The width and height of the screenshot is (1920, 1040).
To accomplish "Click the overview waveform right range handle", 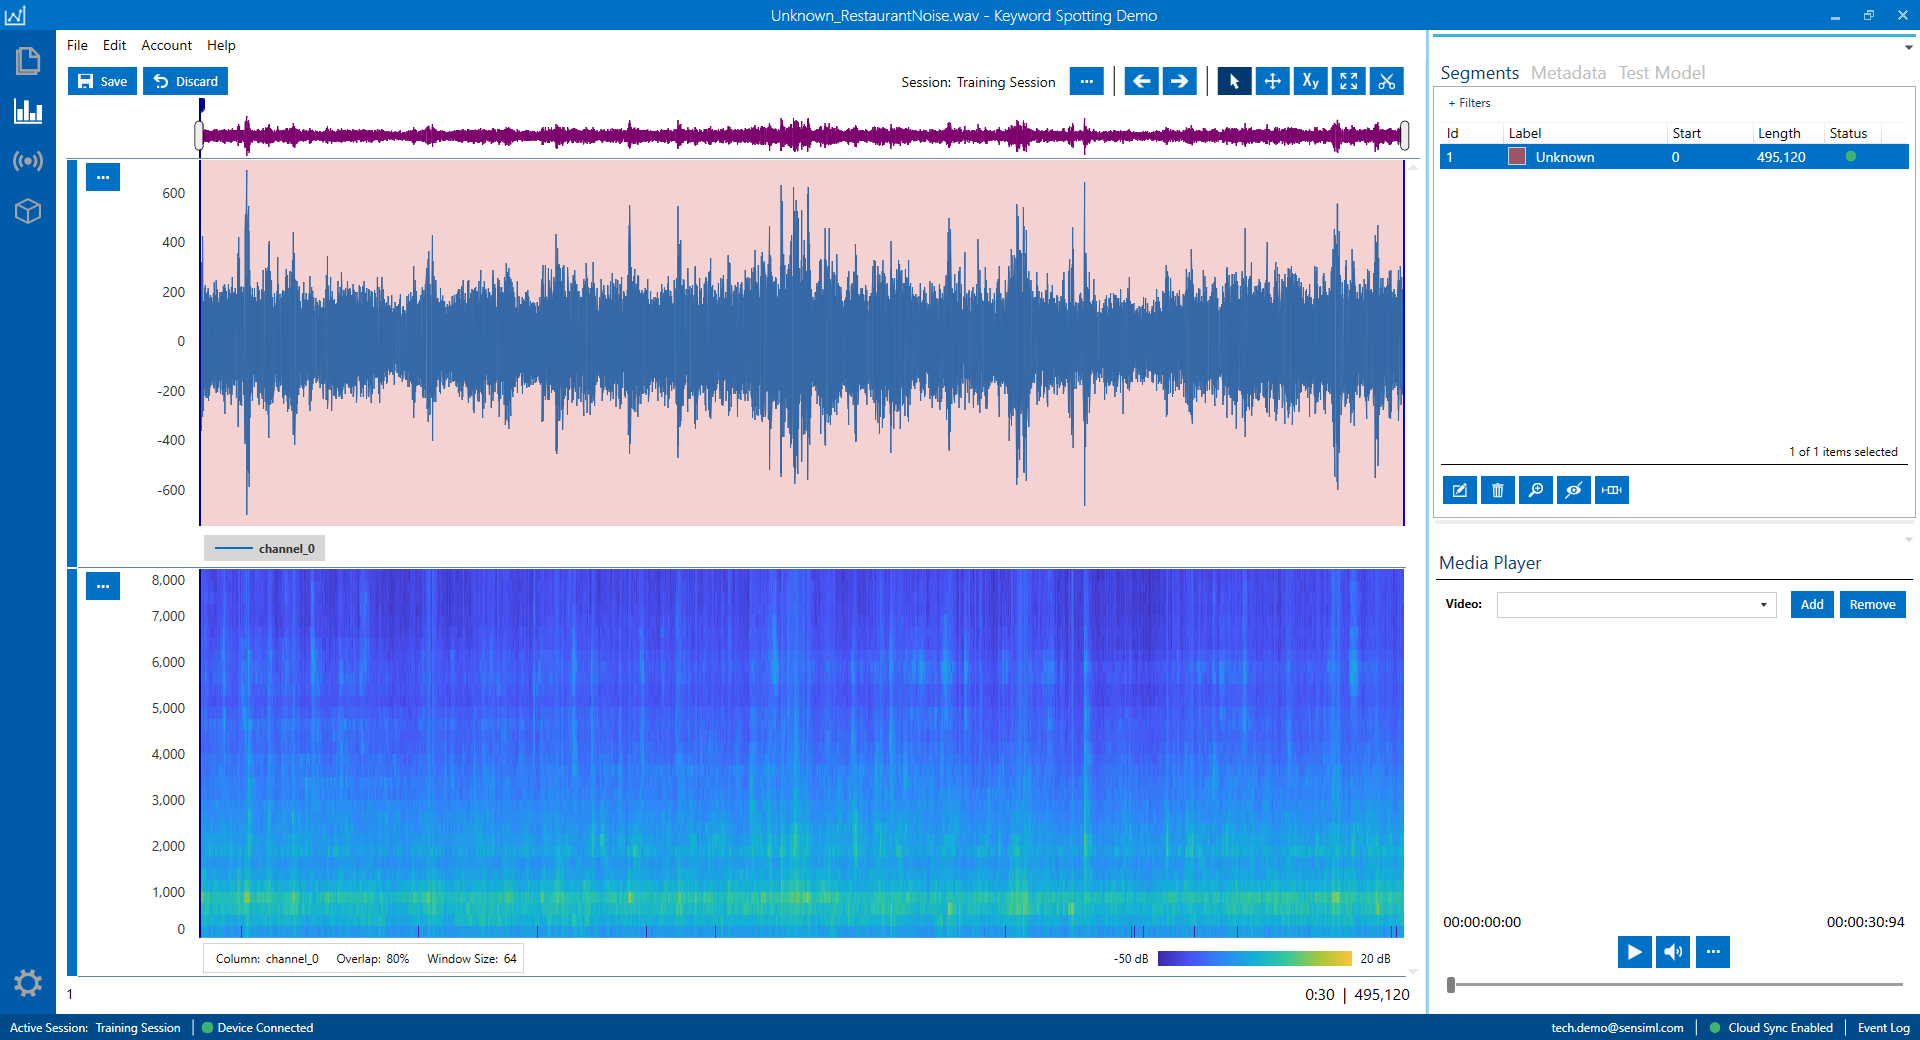I will coord(1404,135).
